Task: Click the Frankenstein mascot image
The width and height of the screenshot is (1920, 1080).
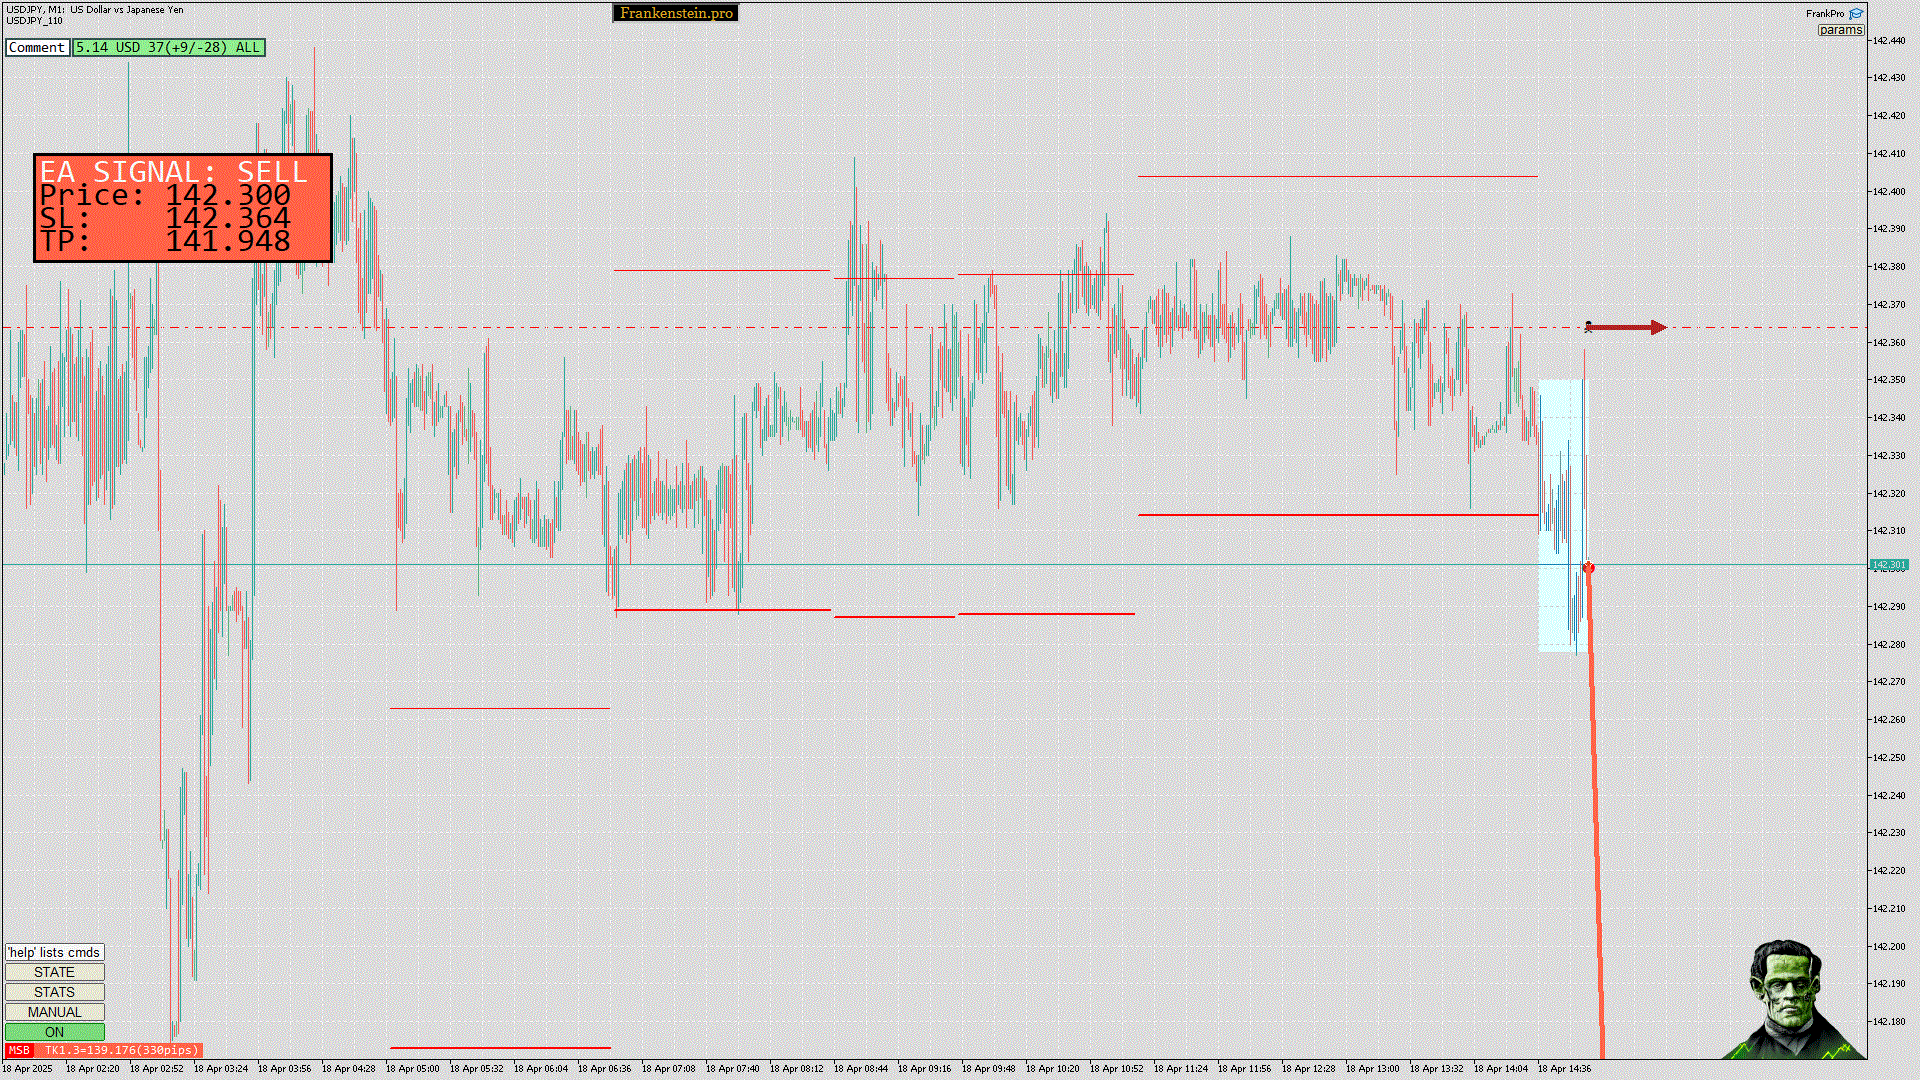Action: [1790, 1000]
